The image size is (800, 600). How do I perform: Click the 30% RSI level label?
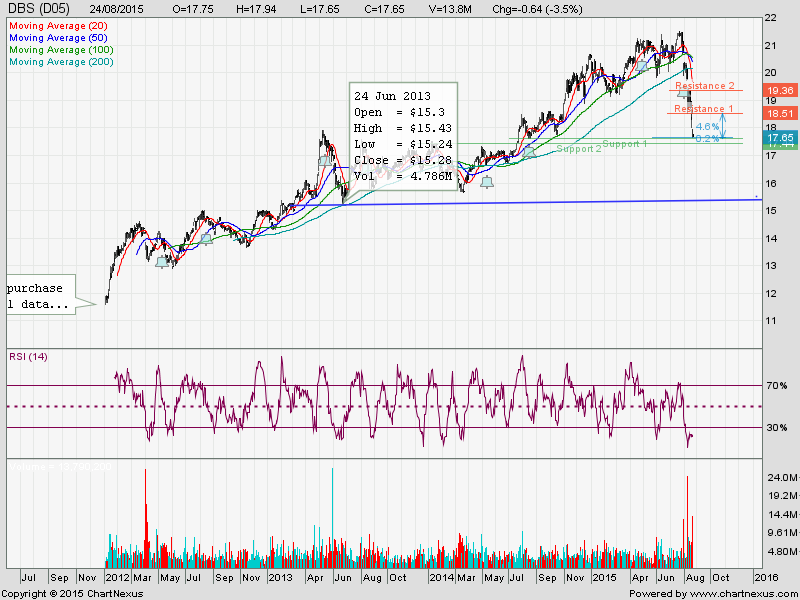click(777, 428)
